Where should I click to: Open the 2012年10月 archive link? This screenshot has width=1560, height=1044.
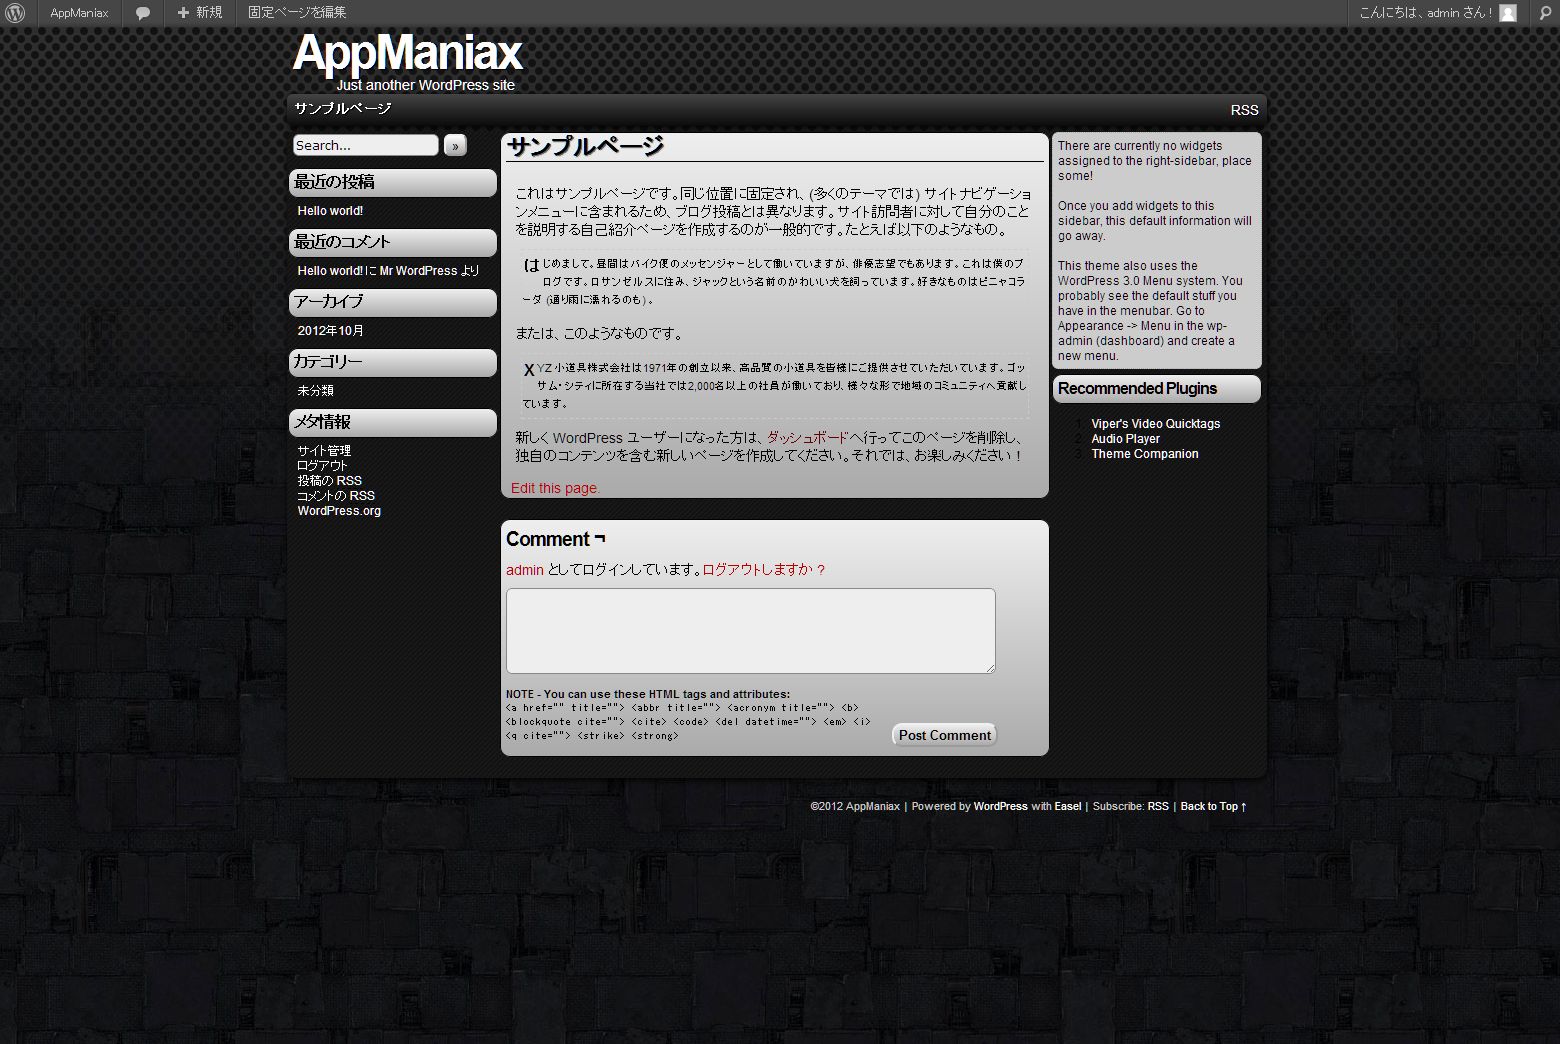[x=330, y=331]
